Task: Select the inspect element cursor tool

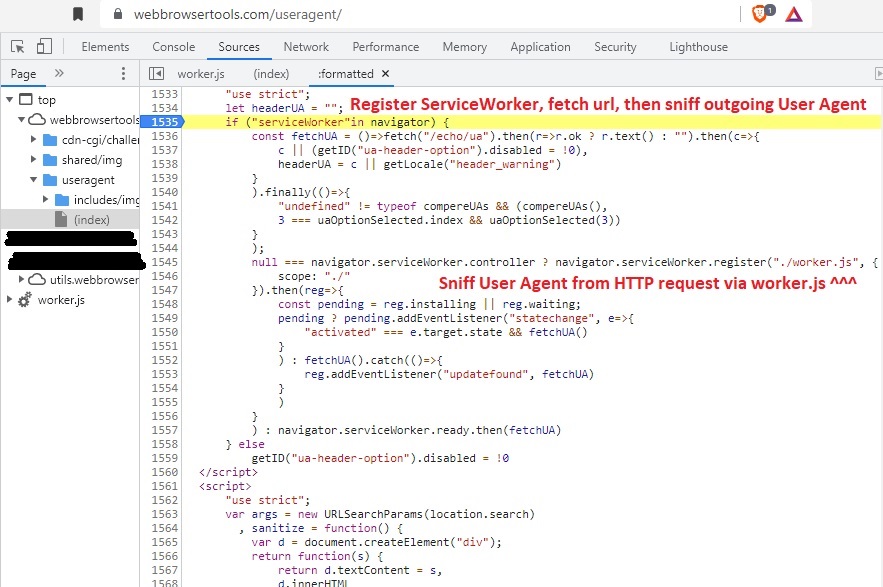Action: [x=17, y=46]
